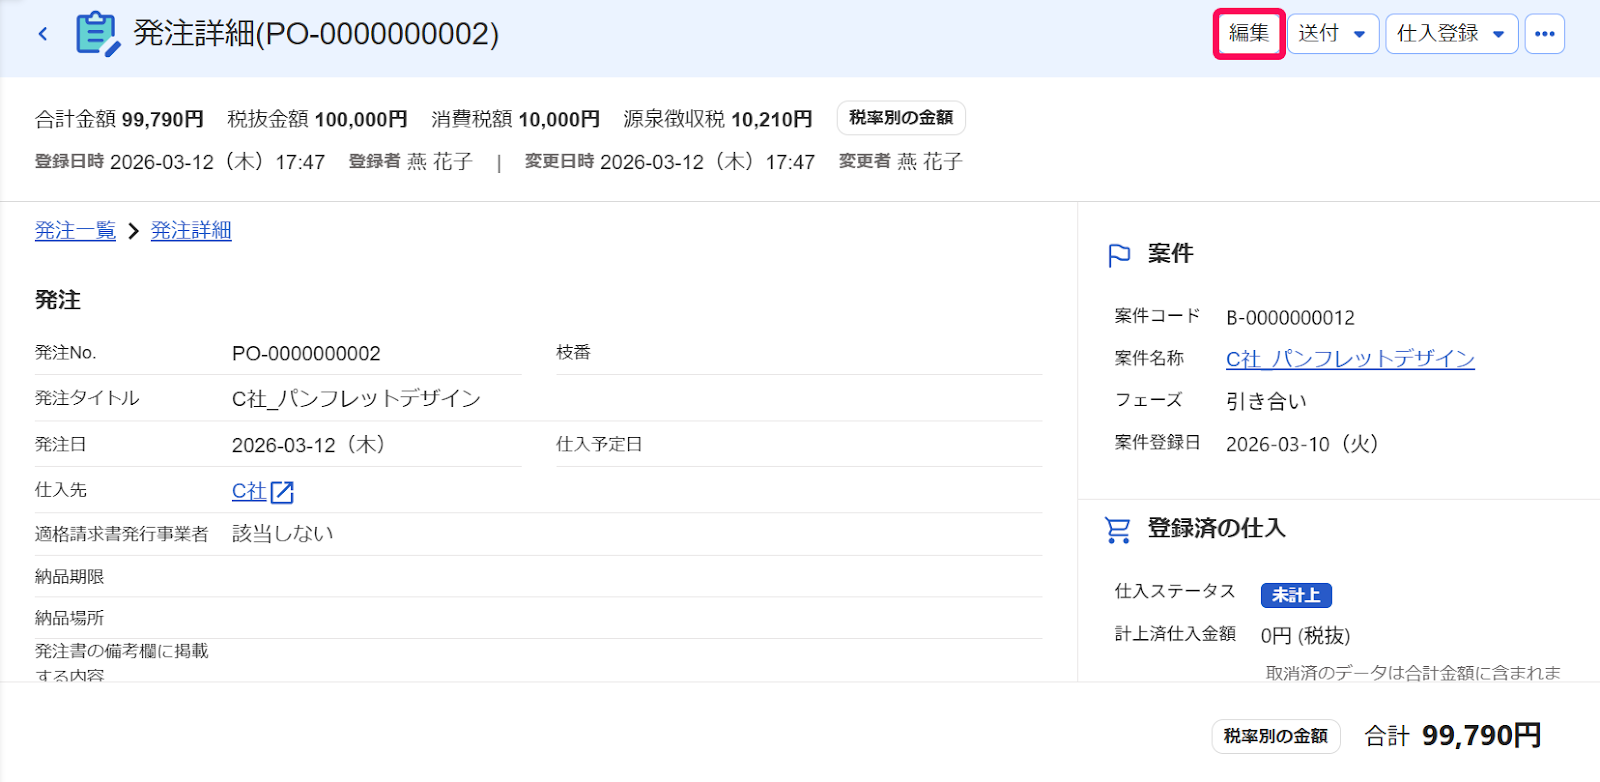Click the 0円 (税抜) recorded amount
The height and width of the screenshot is (782, 1600).
tap(1305, 636)
